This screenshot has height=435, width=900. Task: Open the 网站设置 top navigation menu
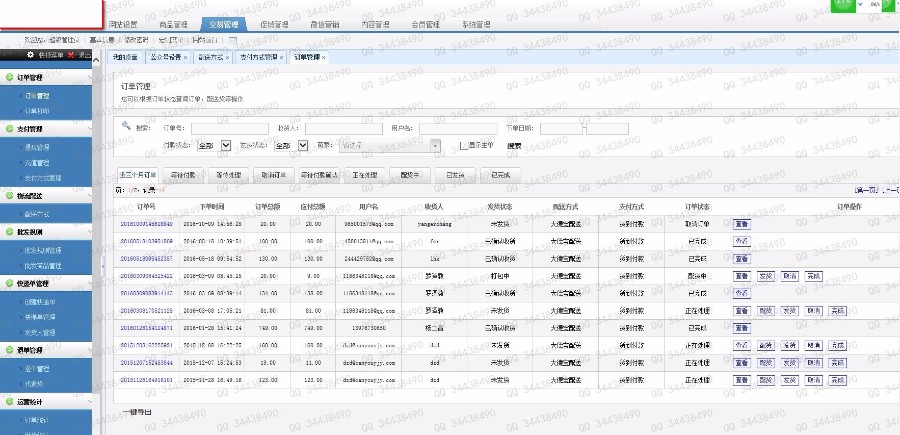point(123,25)
